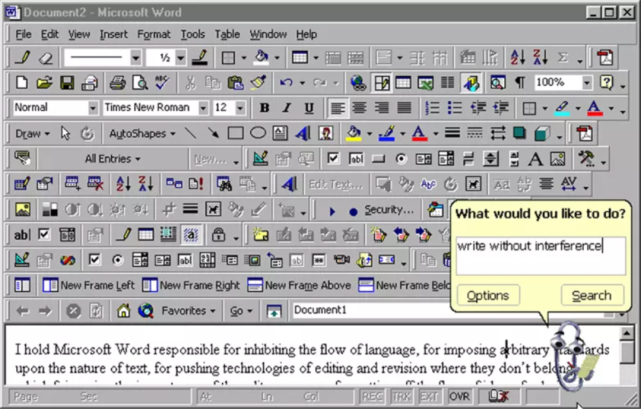The width and height of the screenshot is (641, 409).
Task: Insert an Option Button control
Action: [x=401, y=159]
